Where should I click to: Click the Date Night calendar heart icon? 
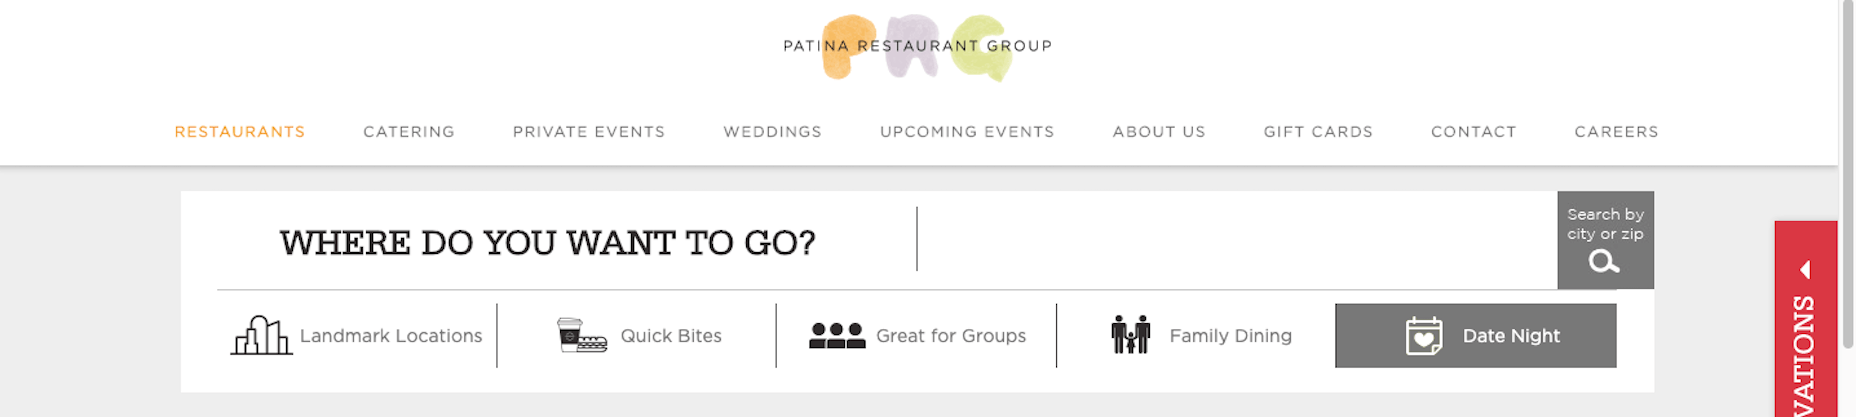pos(1424,336)
